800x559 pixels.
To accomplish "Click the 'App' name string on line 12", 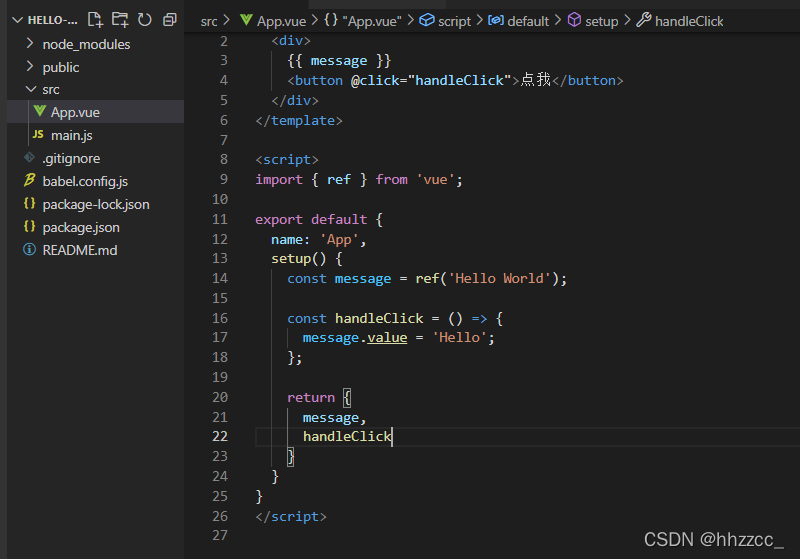I will coord(339,240).
